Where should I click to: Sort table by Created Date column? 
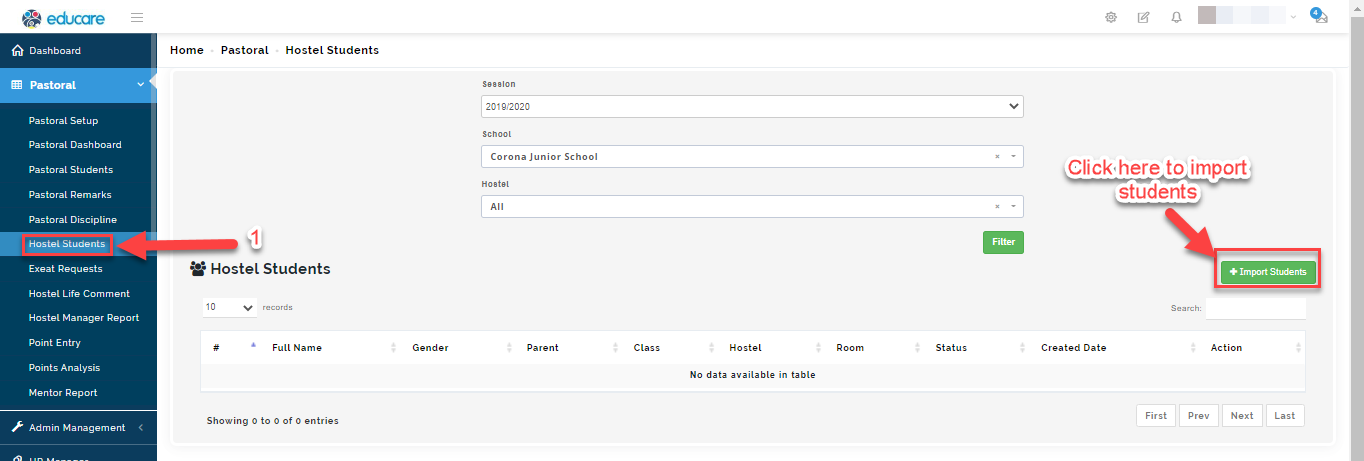(1116, 347)
